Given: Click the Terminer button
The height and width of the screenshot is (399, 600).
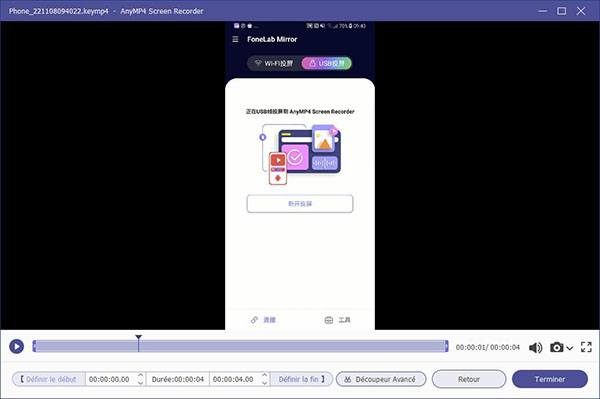Looking at the screenshot, I should [550, 379].
